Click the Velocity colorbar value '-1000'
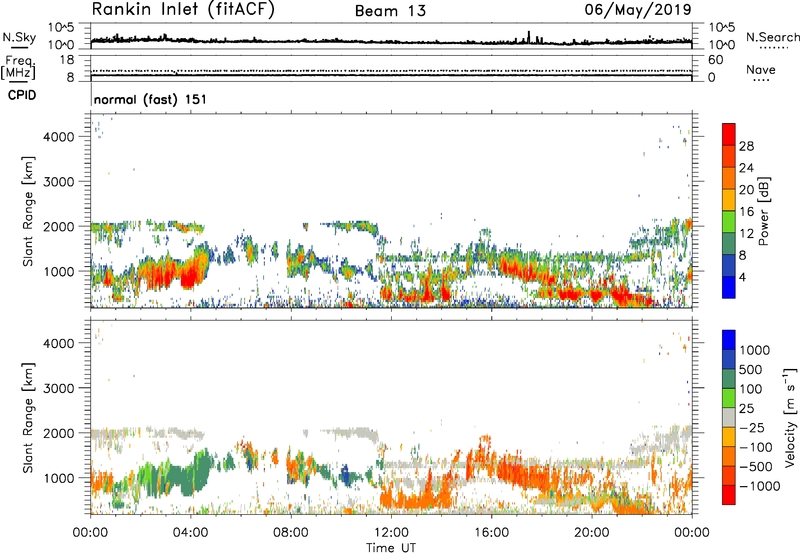 [x=760, y=486]
